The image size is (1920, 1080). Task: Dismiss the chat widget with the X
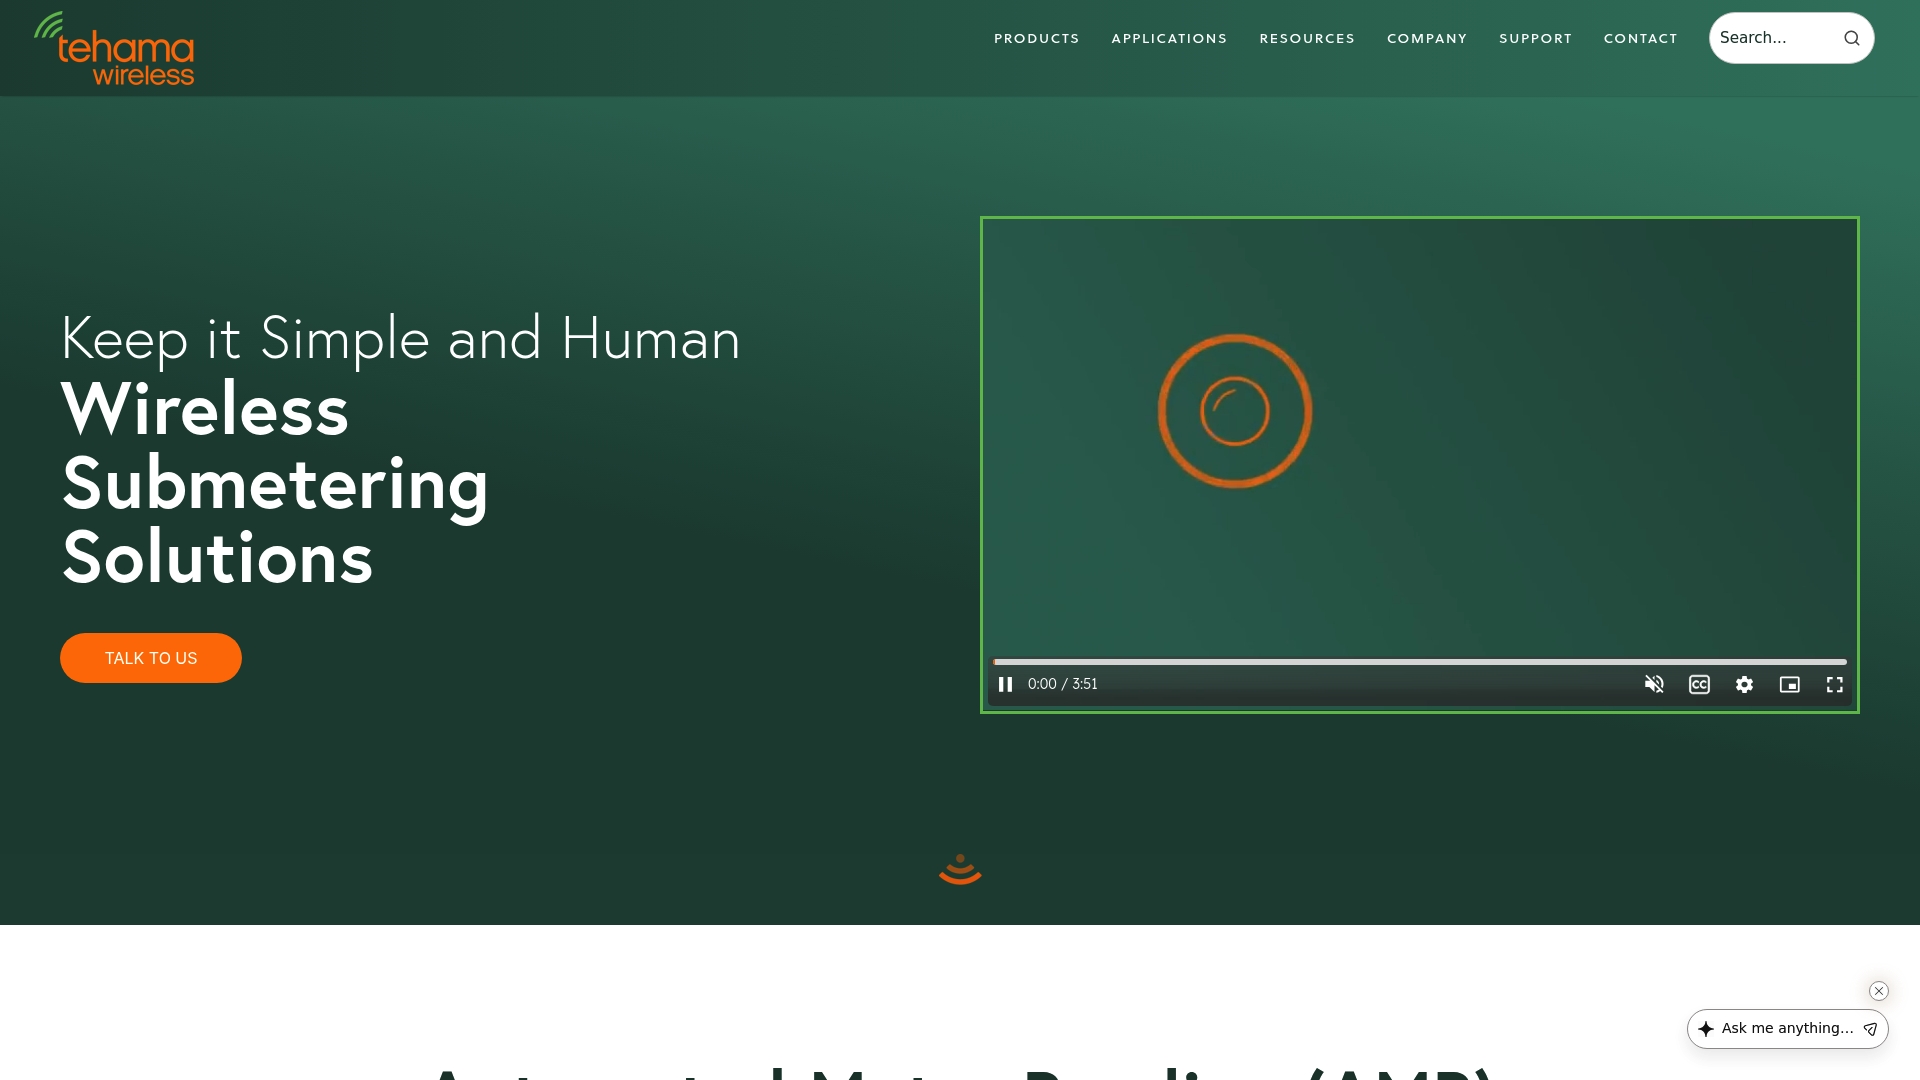click(x=1879, y=990)
